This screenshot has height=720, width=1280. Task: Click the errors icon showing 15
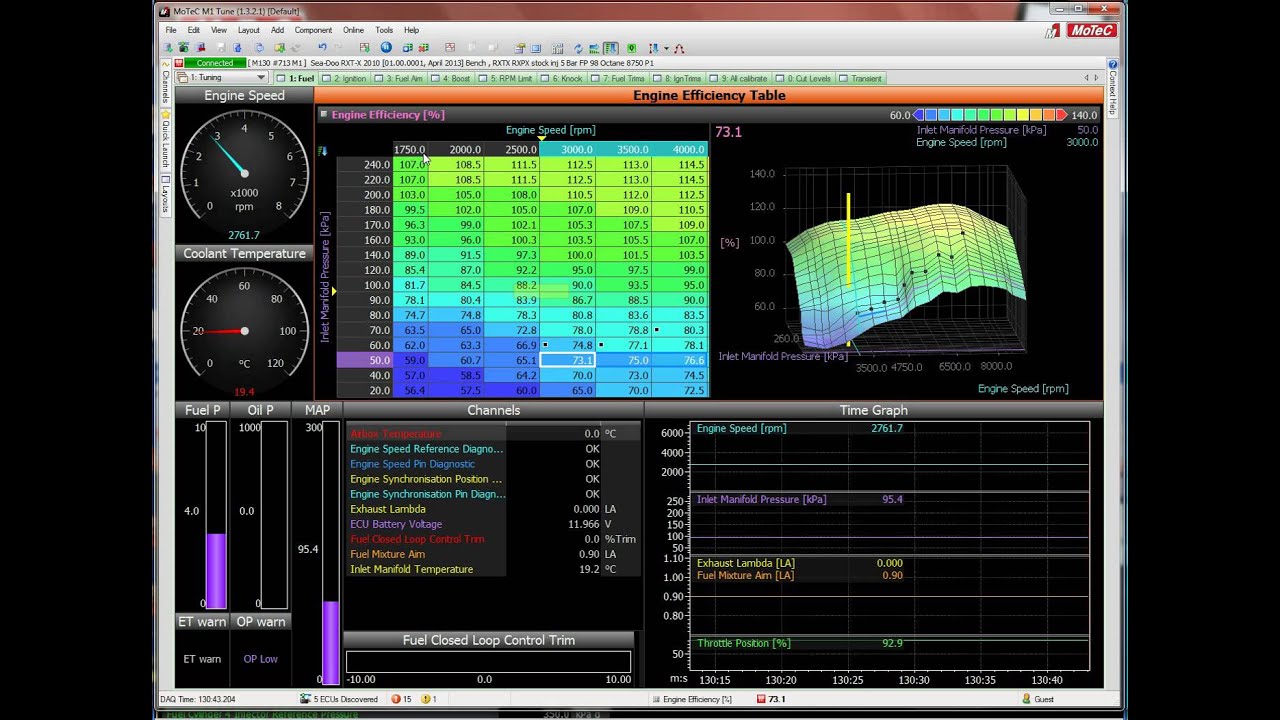pos(396,699)
